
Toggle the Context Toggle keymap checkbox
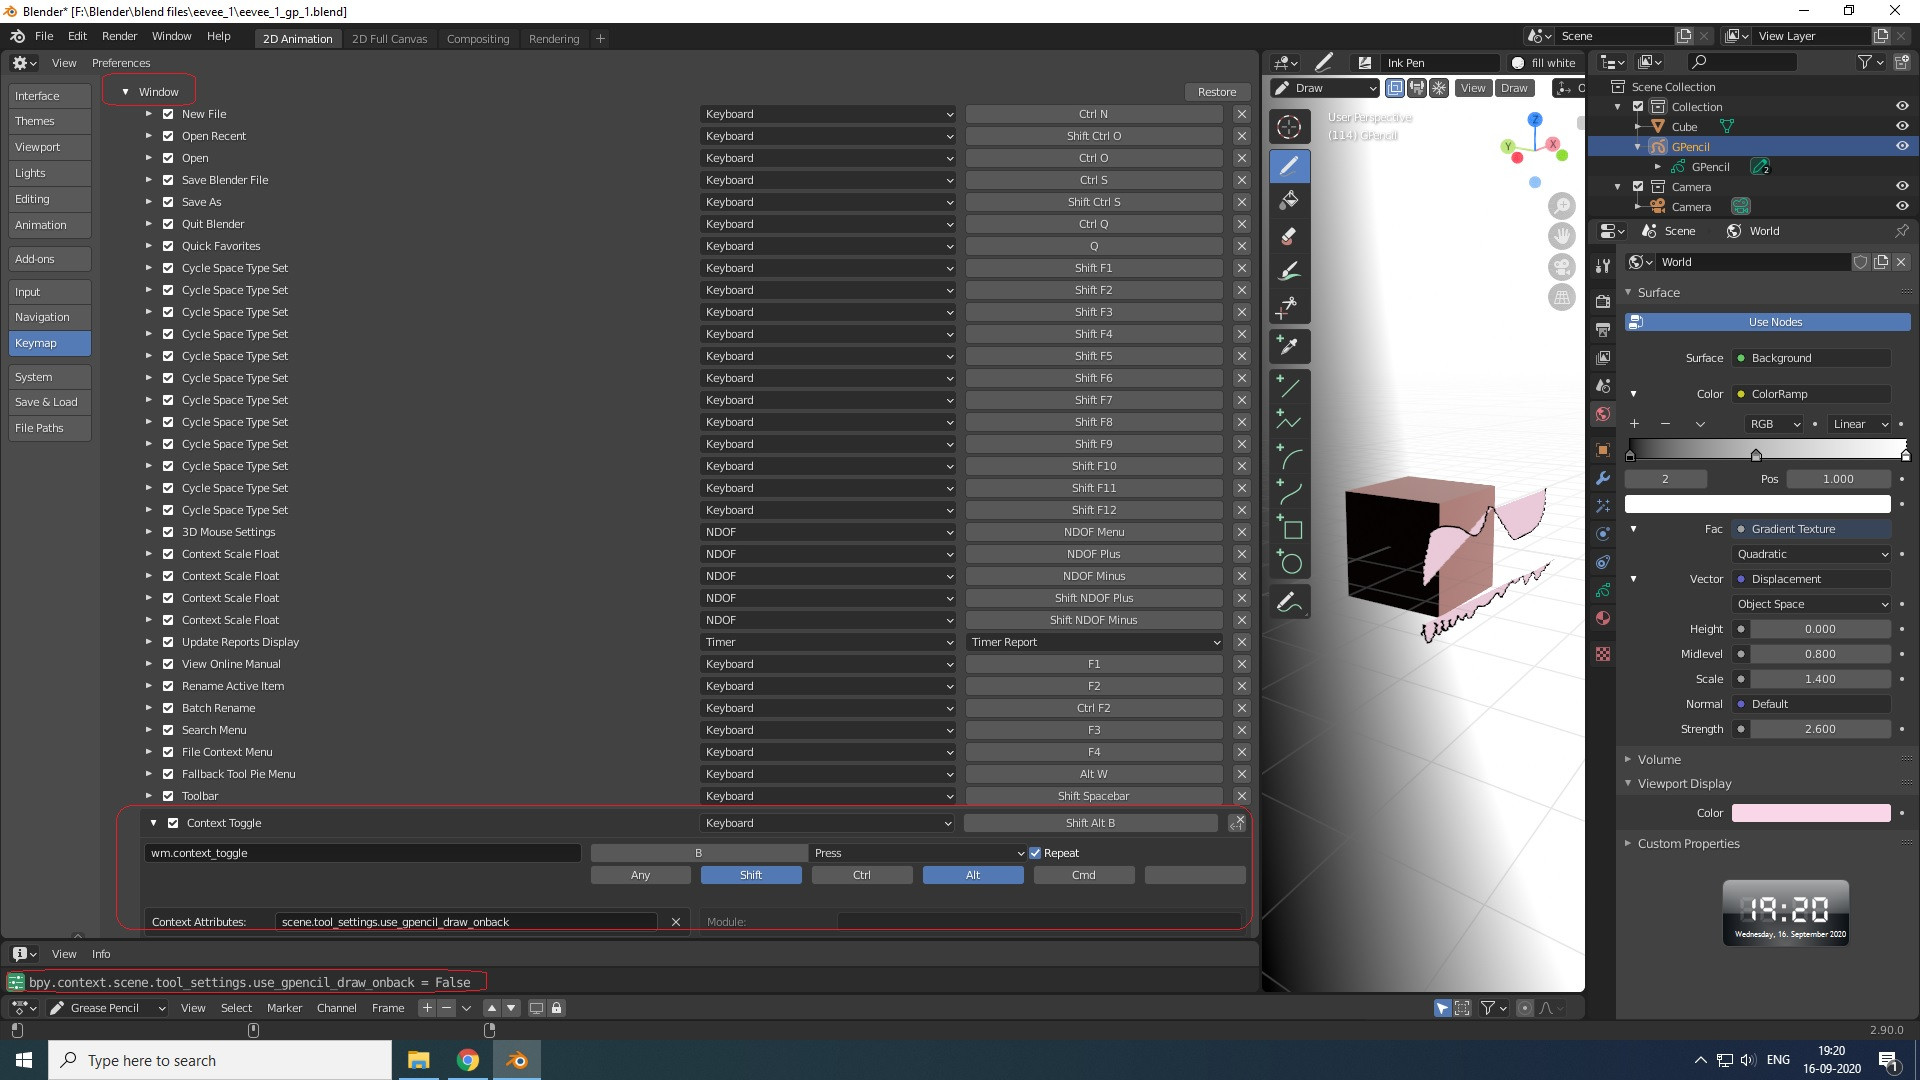(173, 823)
